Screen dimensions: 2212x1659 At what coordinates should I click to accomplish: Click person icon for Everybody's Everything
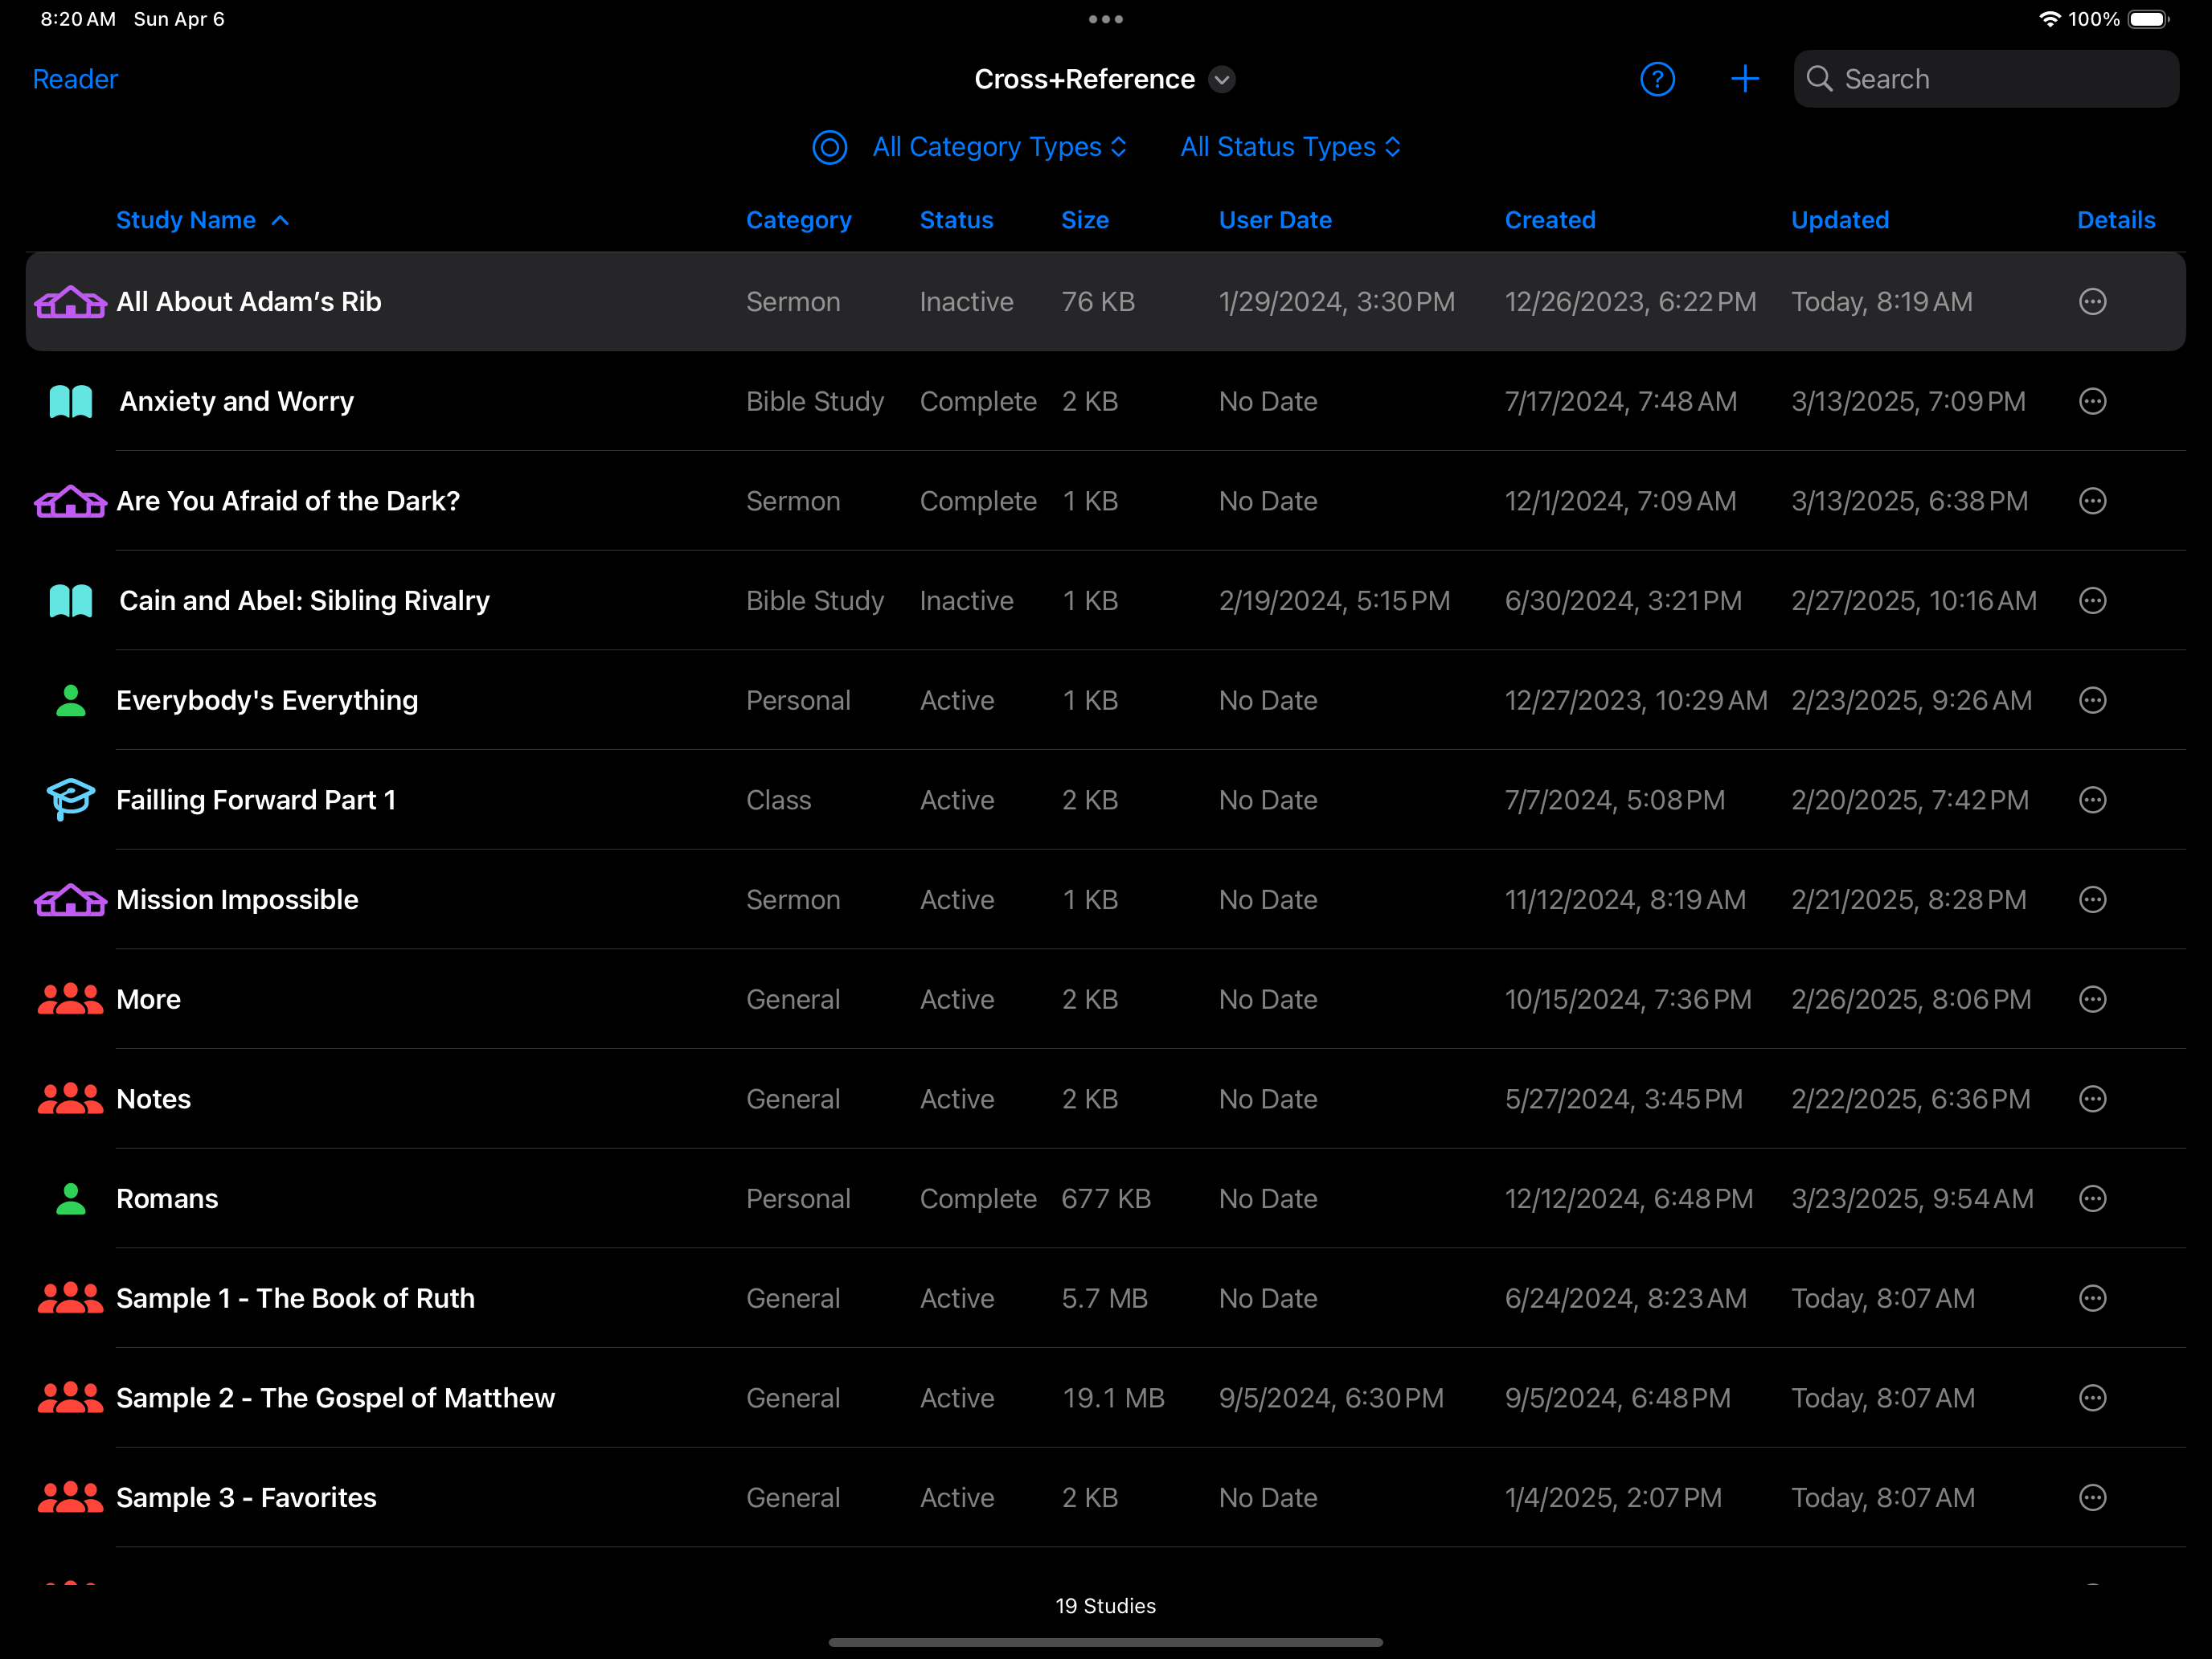click(70, 700)
